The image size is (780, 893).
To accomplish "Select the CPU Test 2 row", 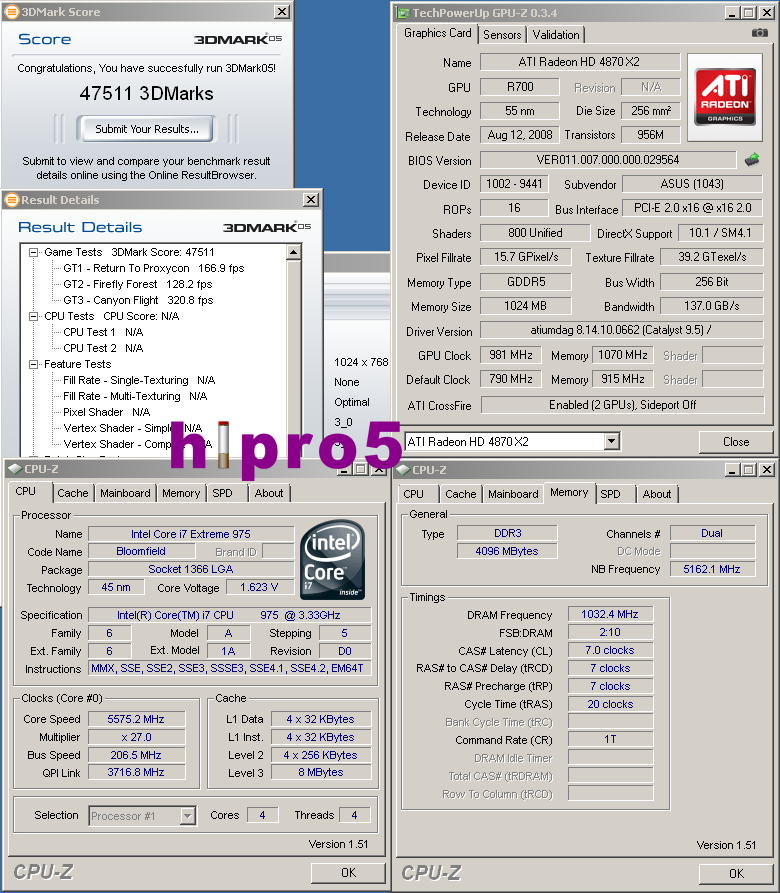I will [x=103, y=348].
